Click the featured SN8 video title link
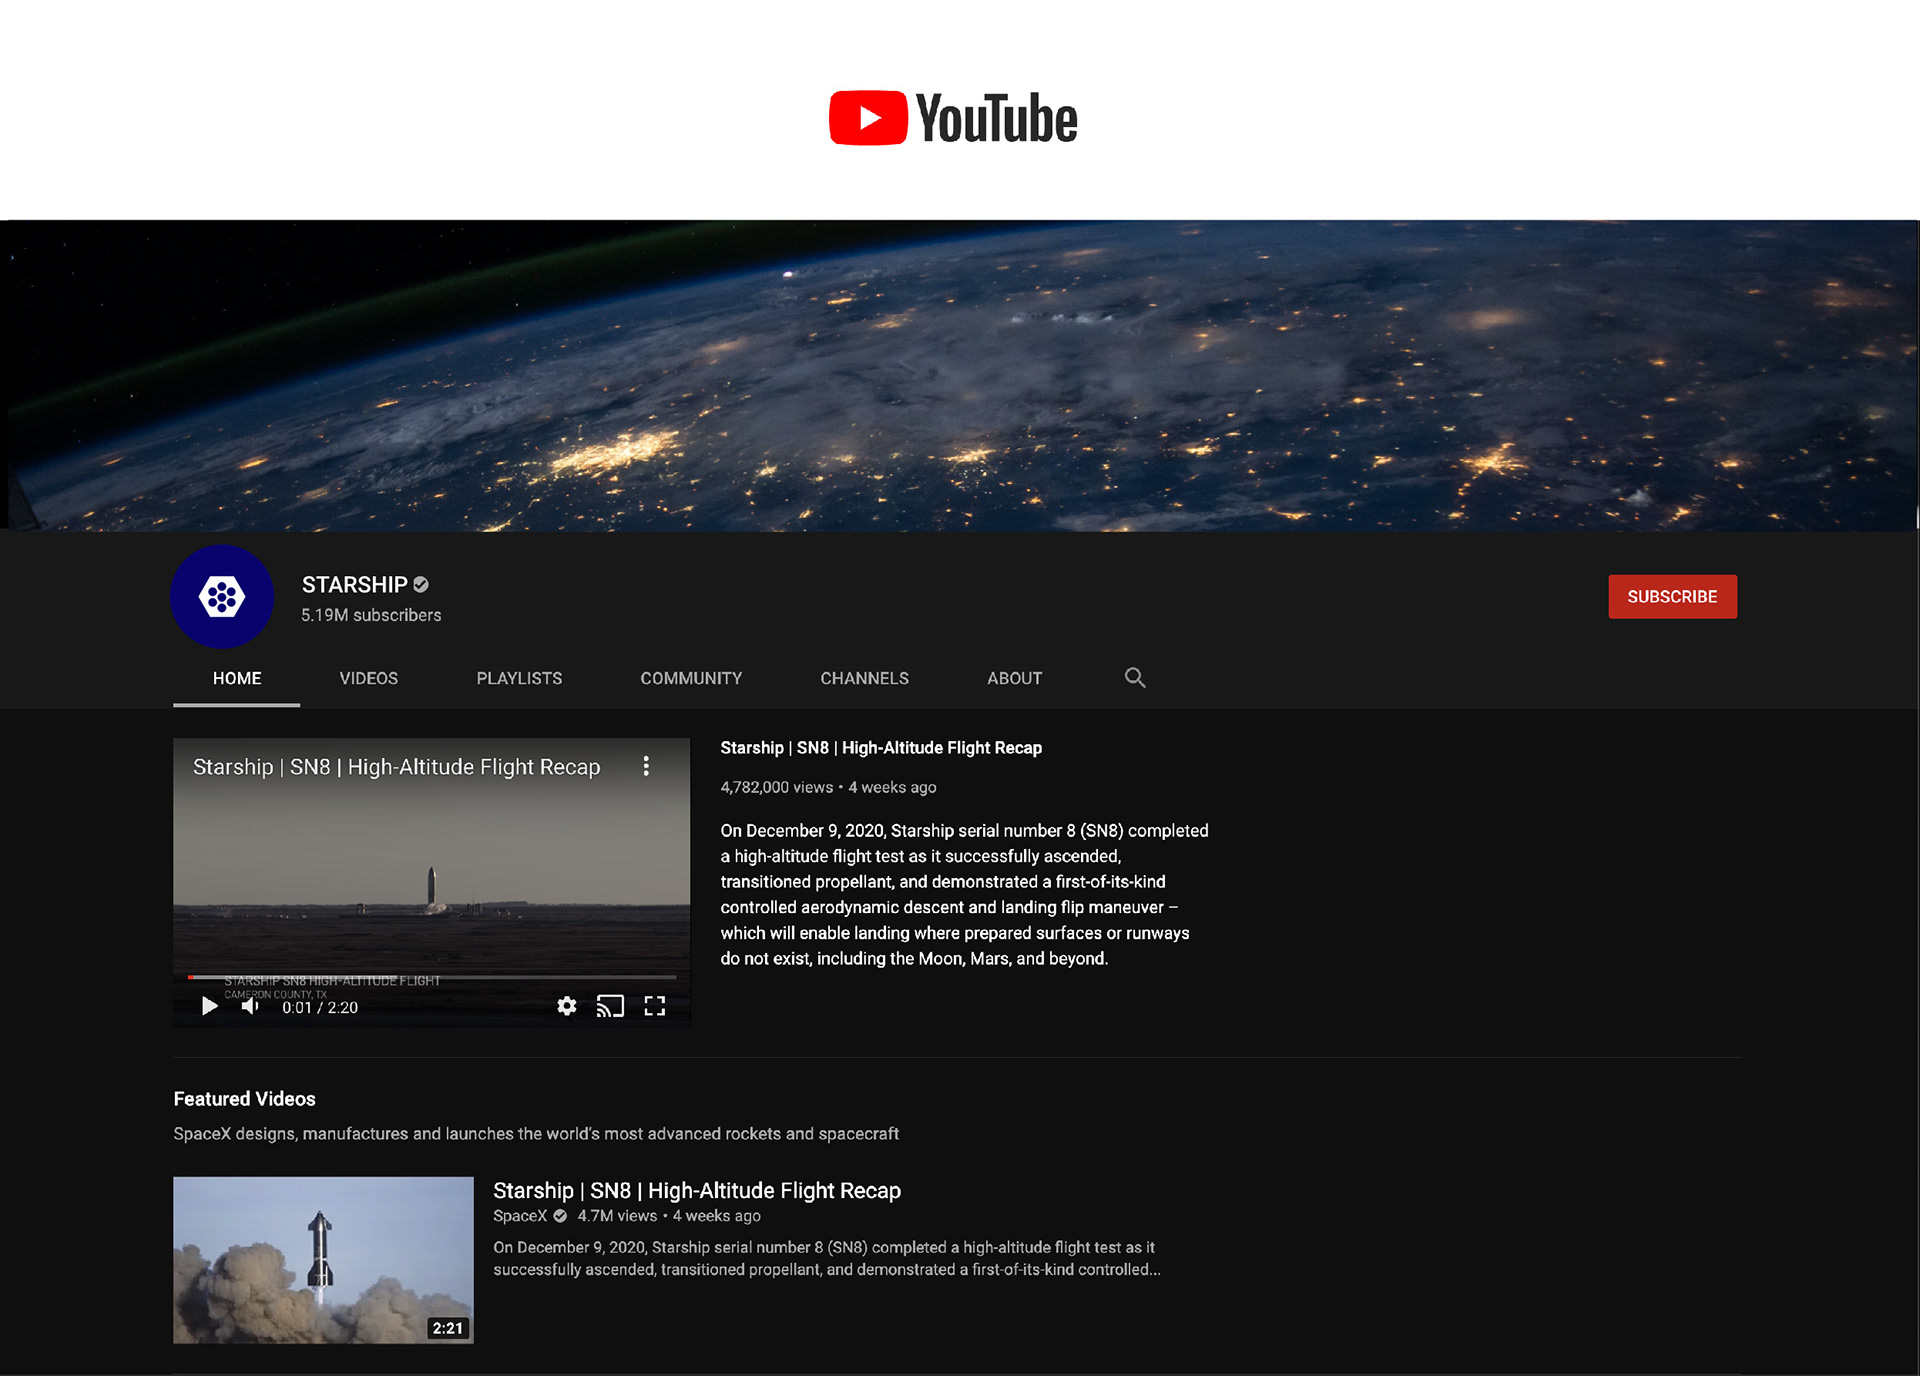Screen dimensions: 1920x1376 (x=697, y=1190)
